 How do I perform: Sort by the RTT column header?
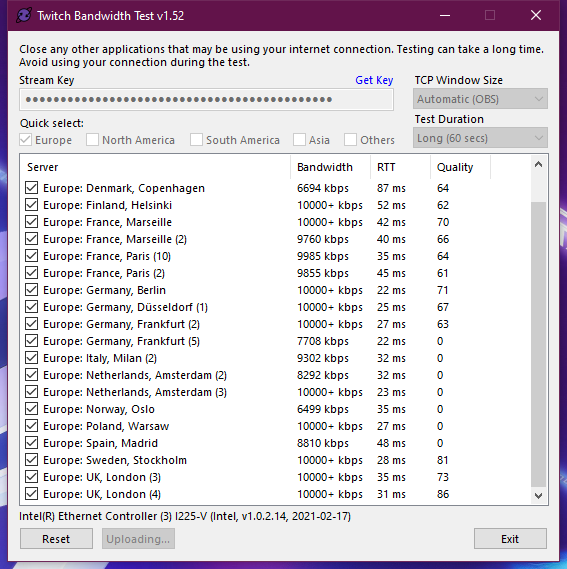coord(400,167)
